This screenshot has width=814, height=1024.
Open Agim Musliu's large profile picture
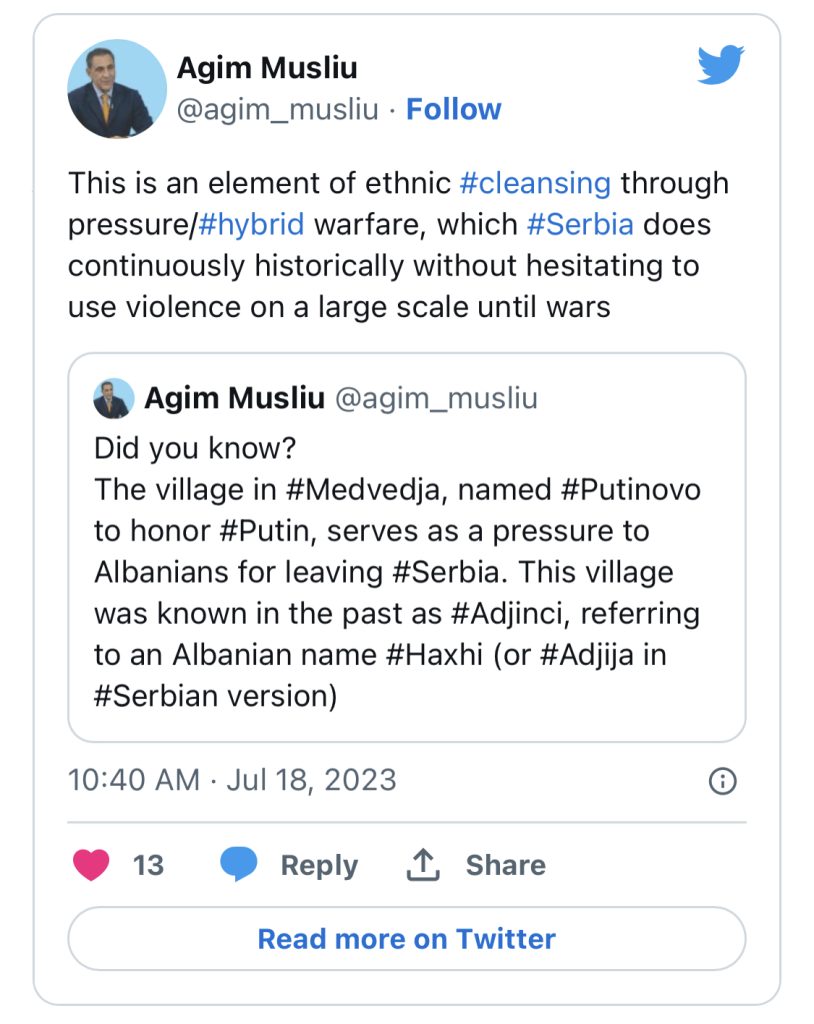[117, 89]
